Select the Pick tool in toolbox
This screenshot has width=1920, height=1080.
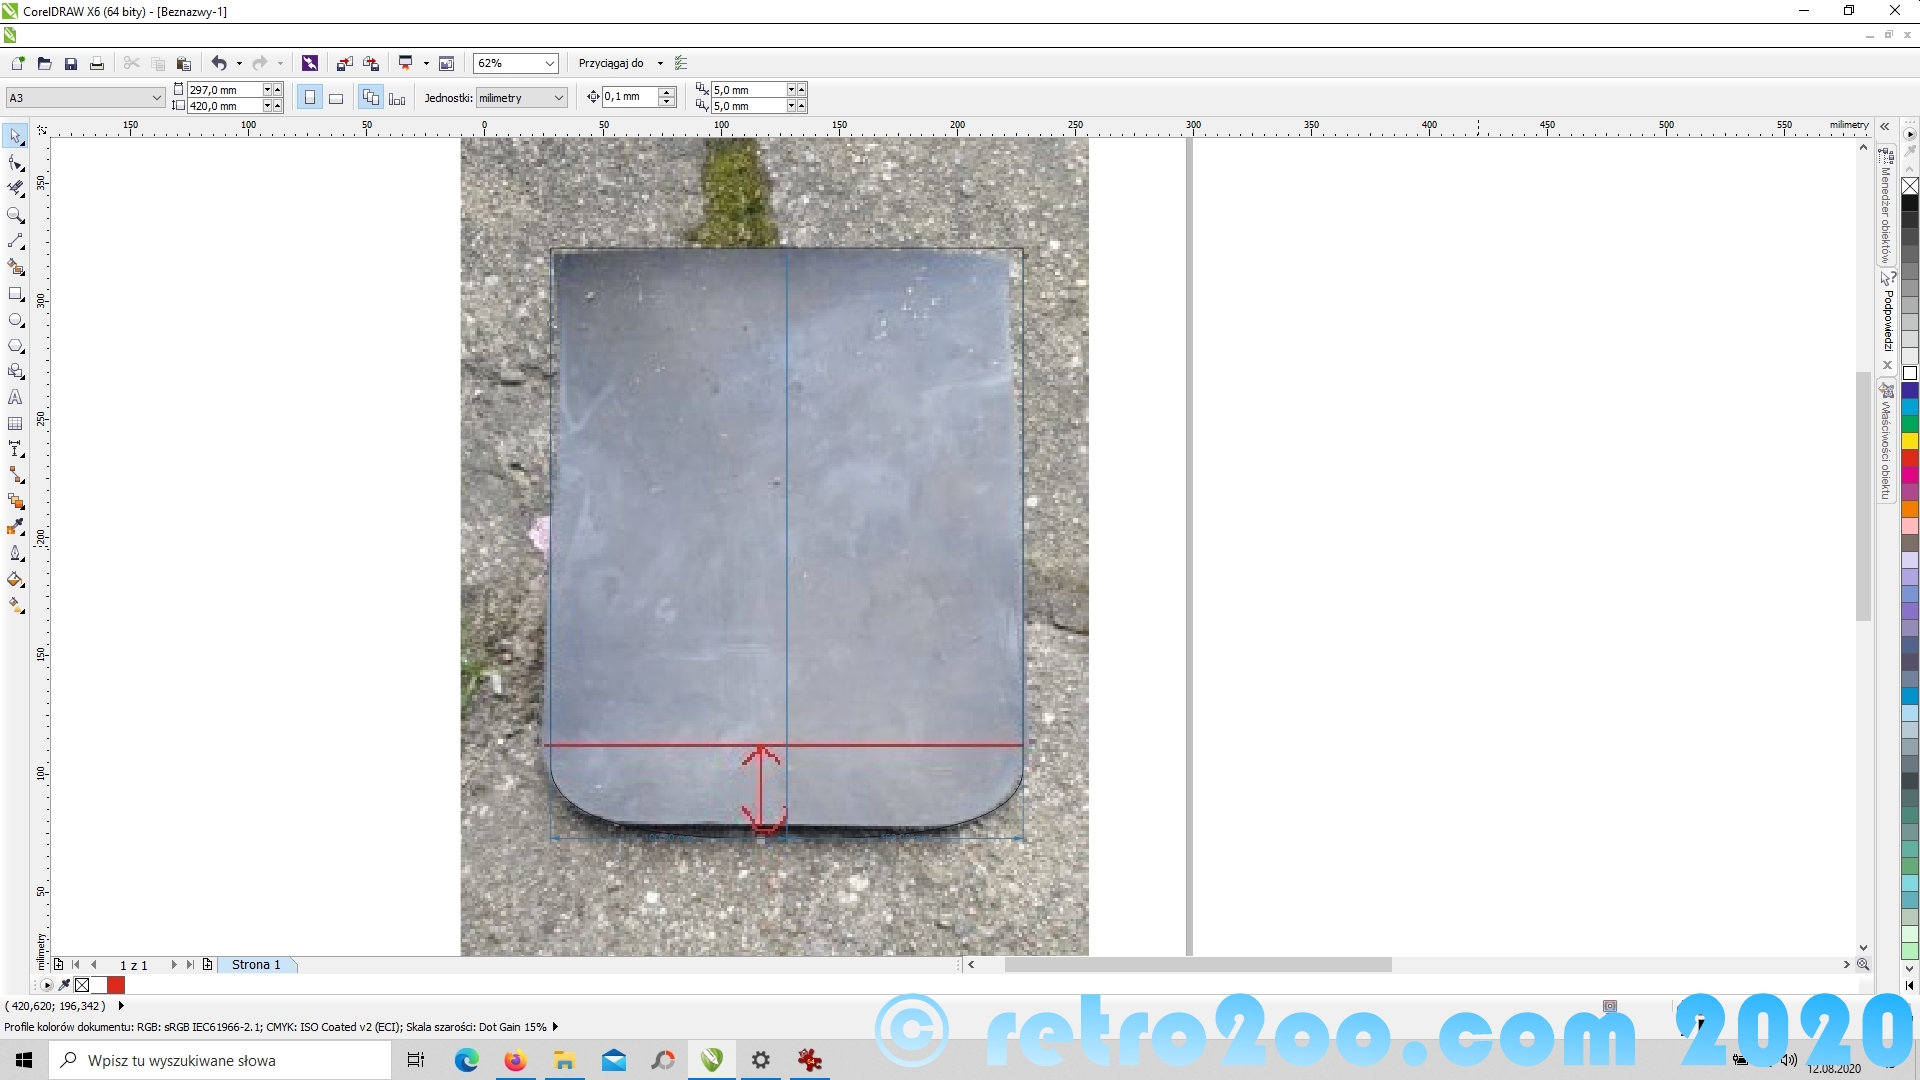[16, 136]
